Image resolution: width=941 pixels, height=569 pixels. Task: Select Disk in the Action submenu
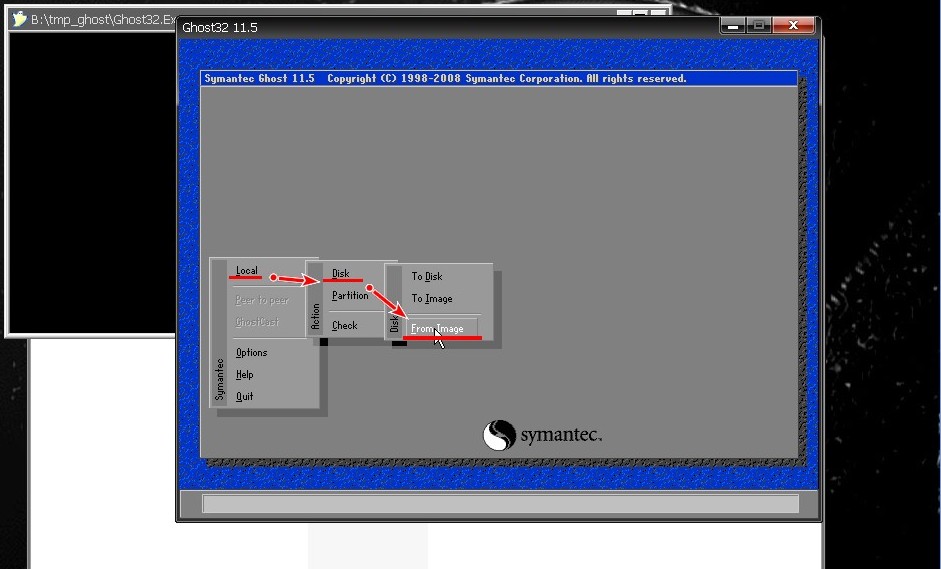(x=341, y=274)
